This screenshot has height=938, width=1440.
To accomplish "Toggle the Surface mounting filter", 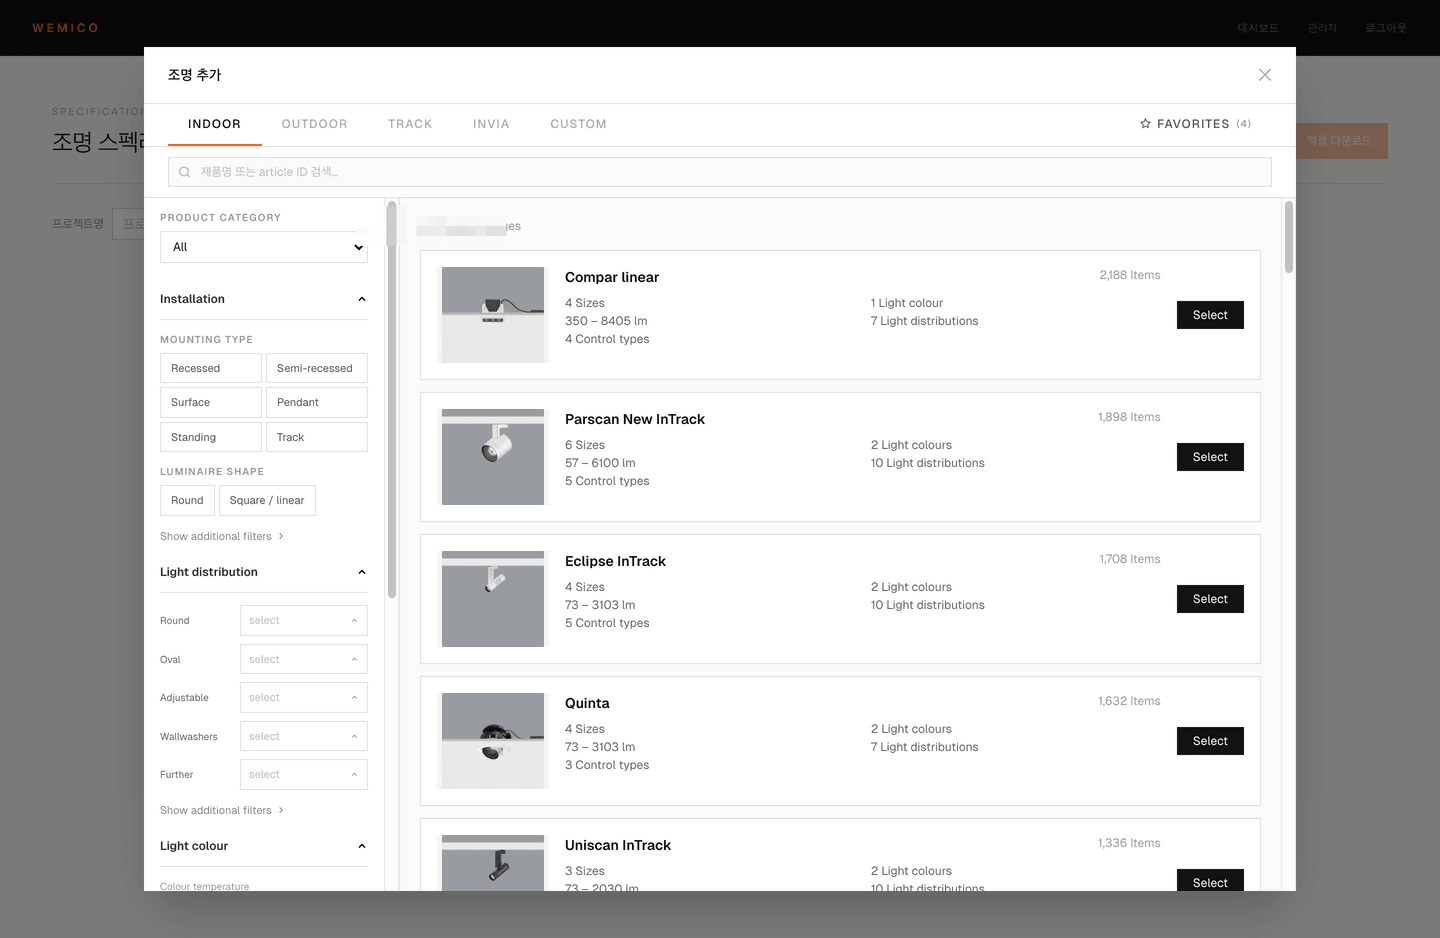I will (x=211, y=402).
